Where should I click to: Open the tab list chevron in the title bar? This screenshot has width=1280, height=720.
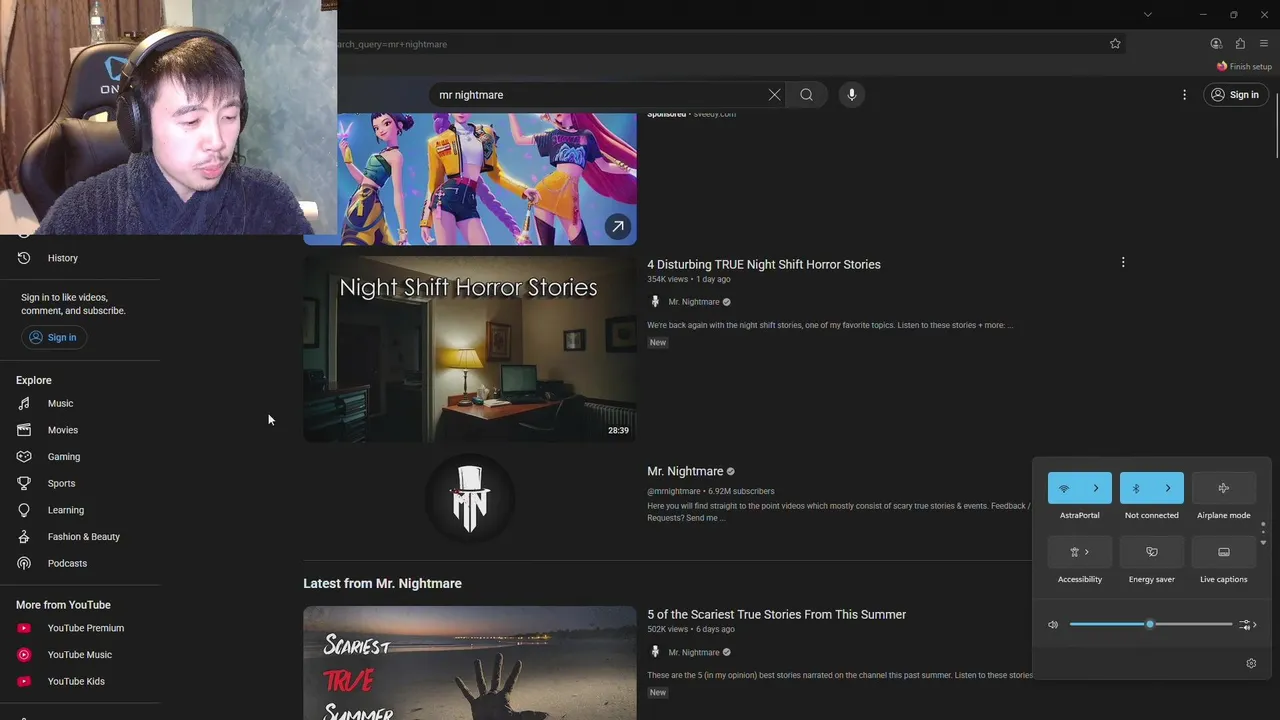(1148, 15)
